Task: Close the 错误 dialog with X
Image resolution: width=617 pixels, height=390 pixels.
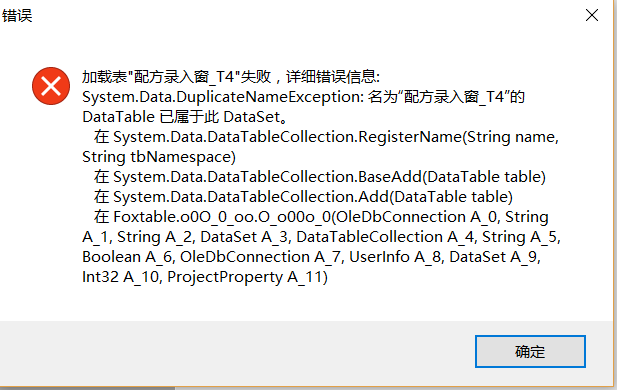Action: click(x=591, y=15)
